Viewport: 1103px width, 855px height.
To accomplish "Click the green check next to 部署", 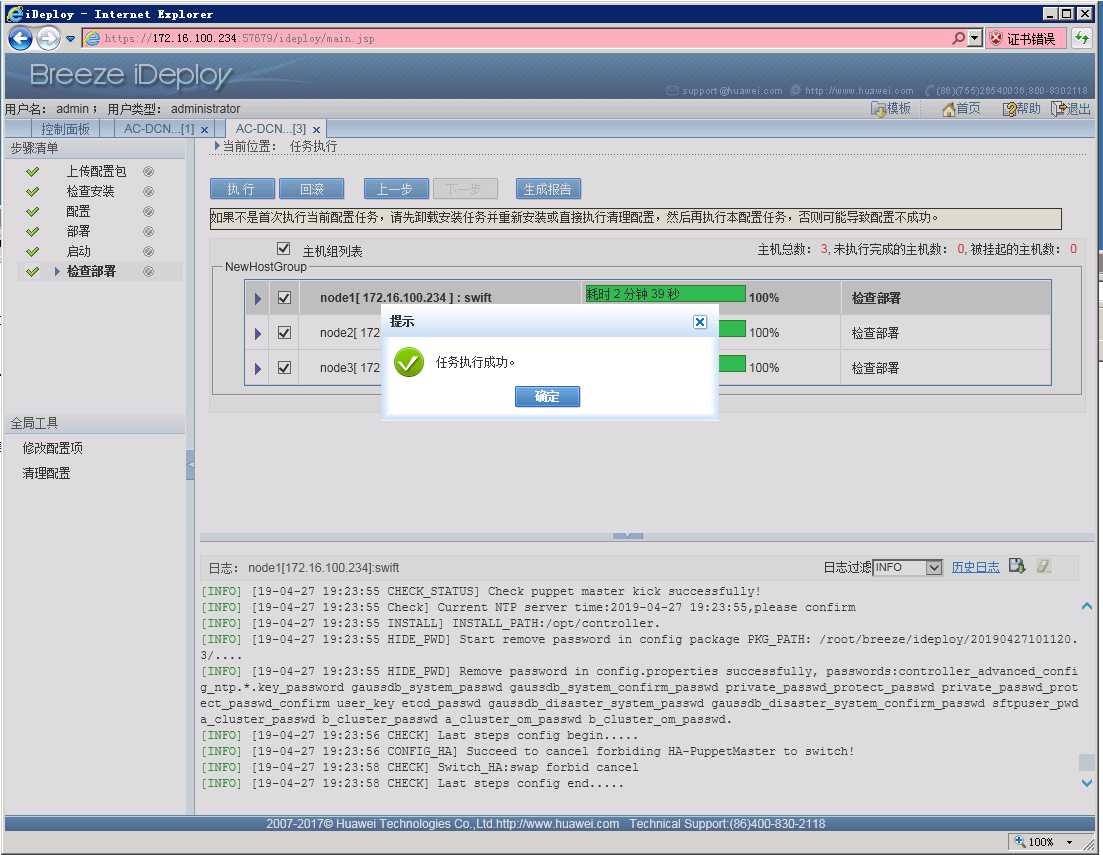I will pos(32,232).
